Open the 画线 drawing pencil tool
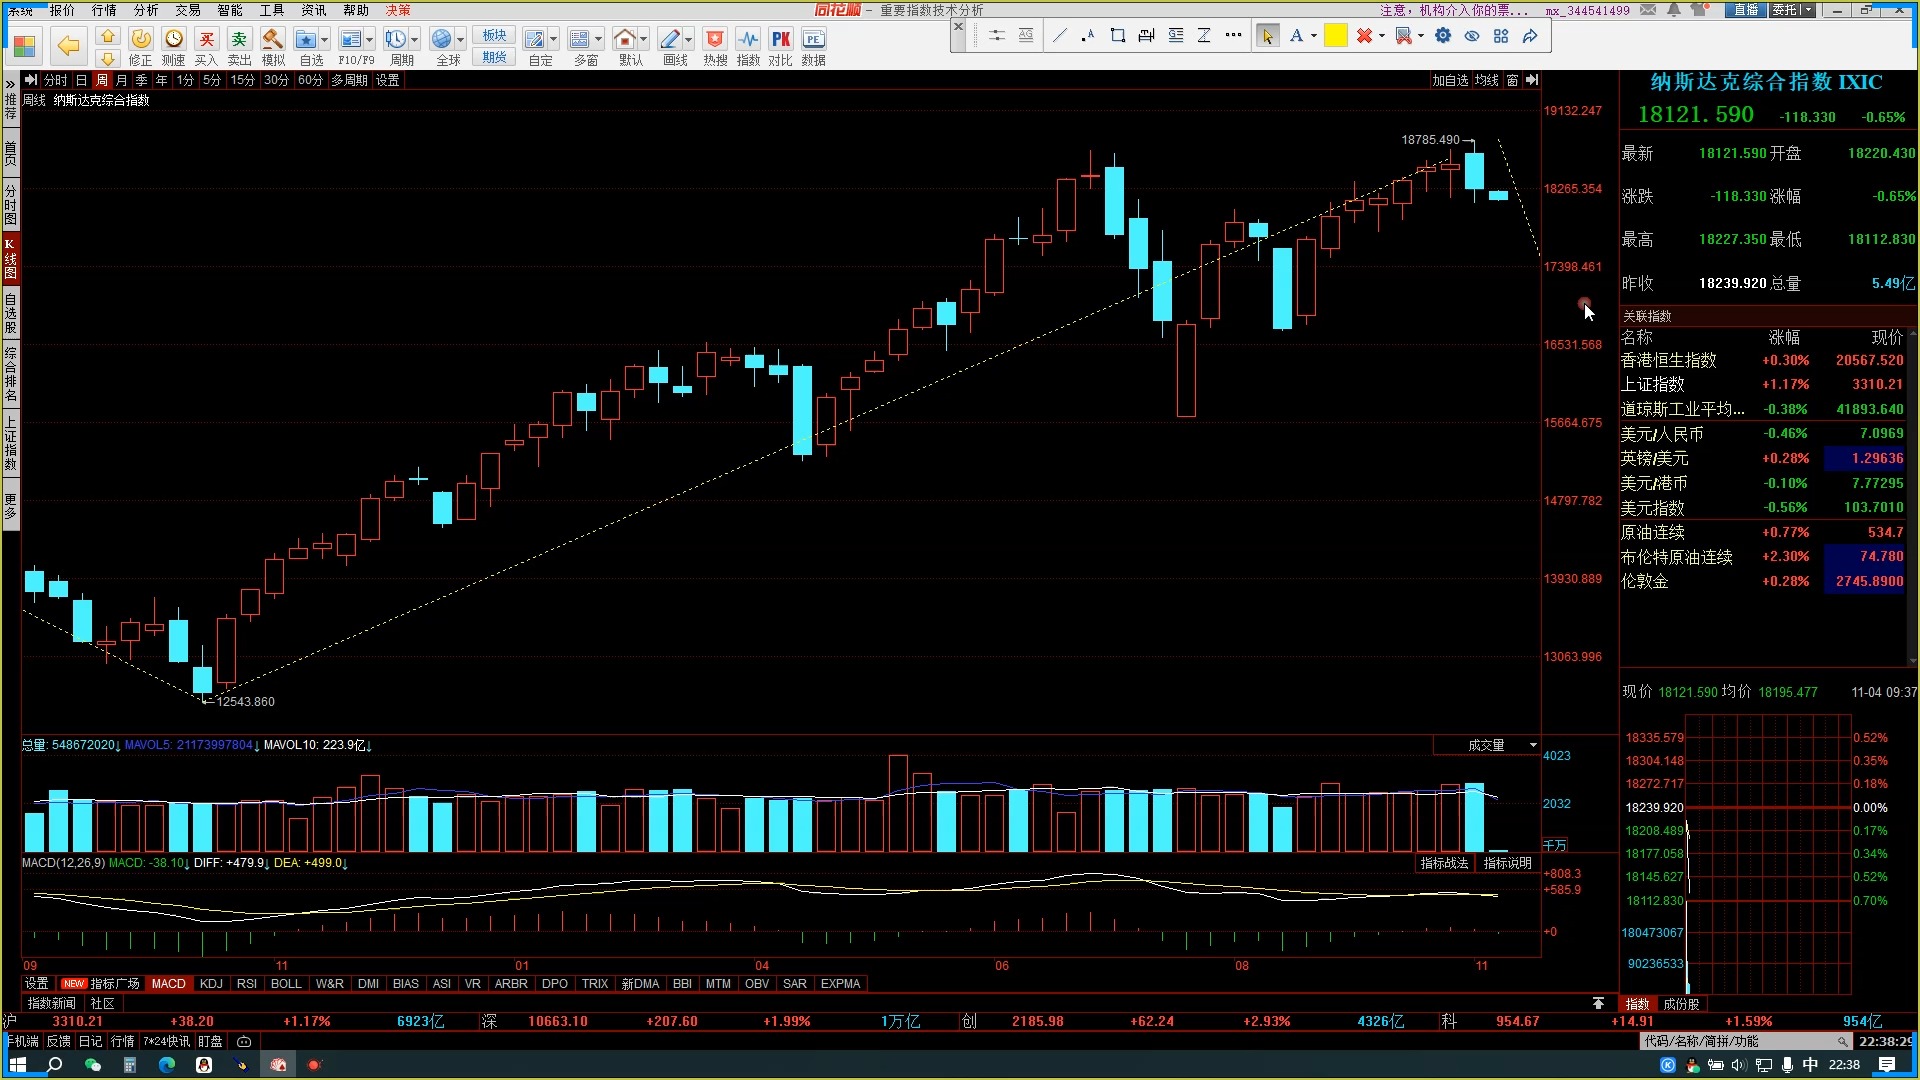The image size is (1920, 1080). point(670,40)
